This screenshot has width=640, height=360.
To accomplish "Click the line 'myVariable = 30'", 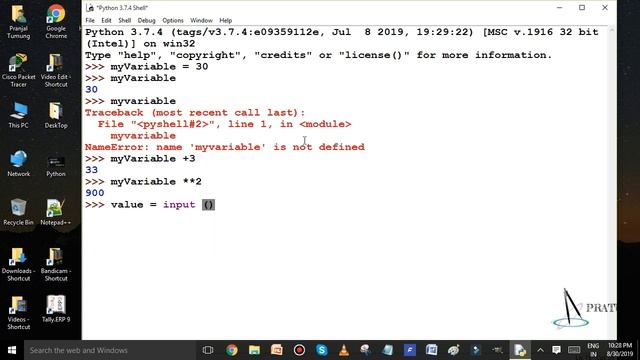I will pyautogui.click(x=159, y=67).
